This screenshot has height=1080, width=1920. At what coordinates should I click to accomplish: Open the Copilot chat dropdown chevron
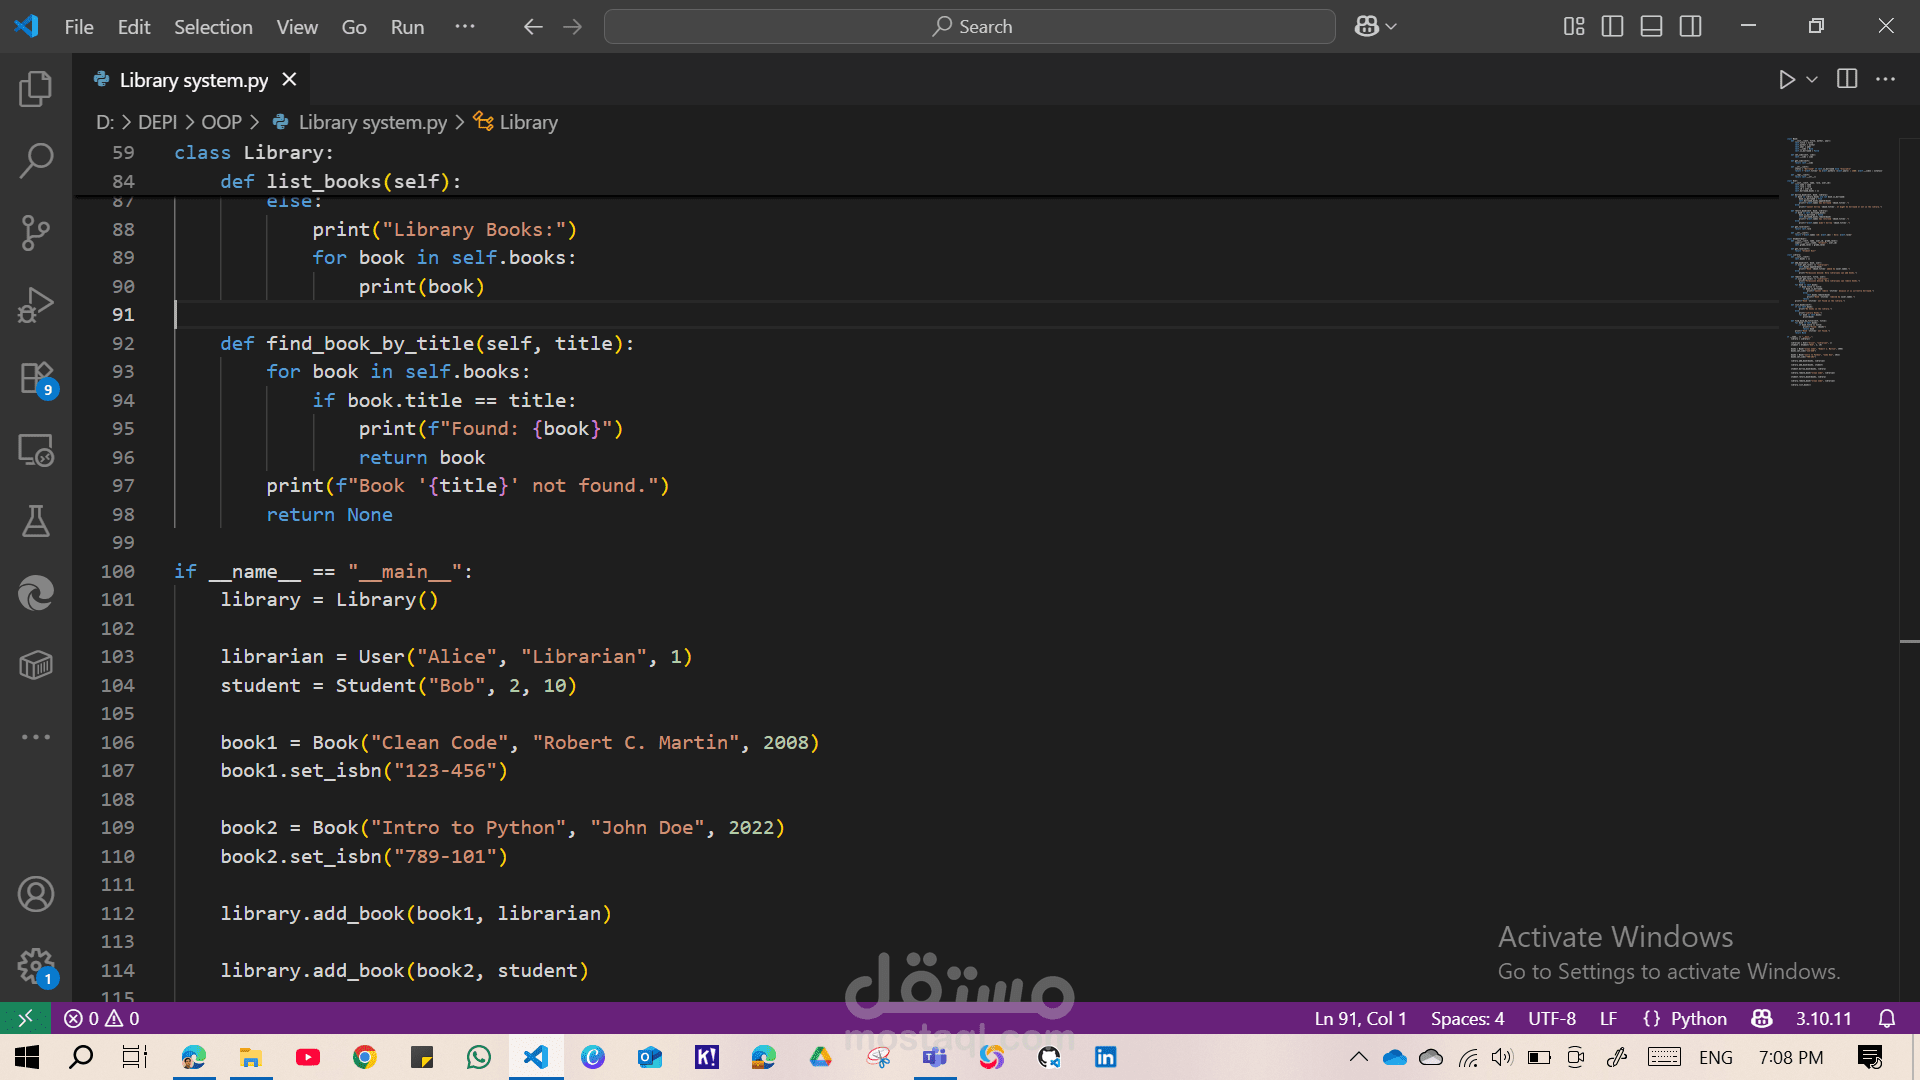1391,27
